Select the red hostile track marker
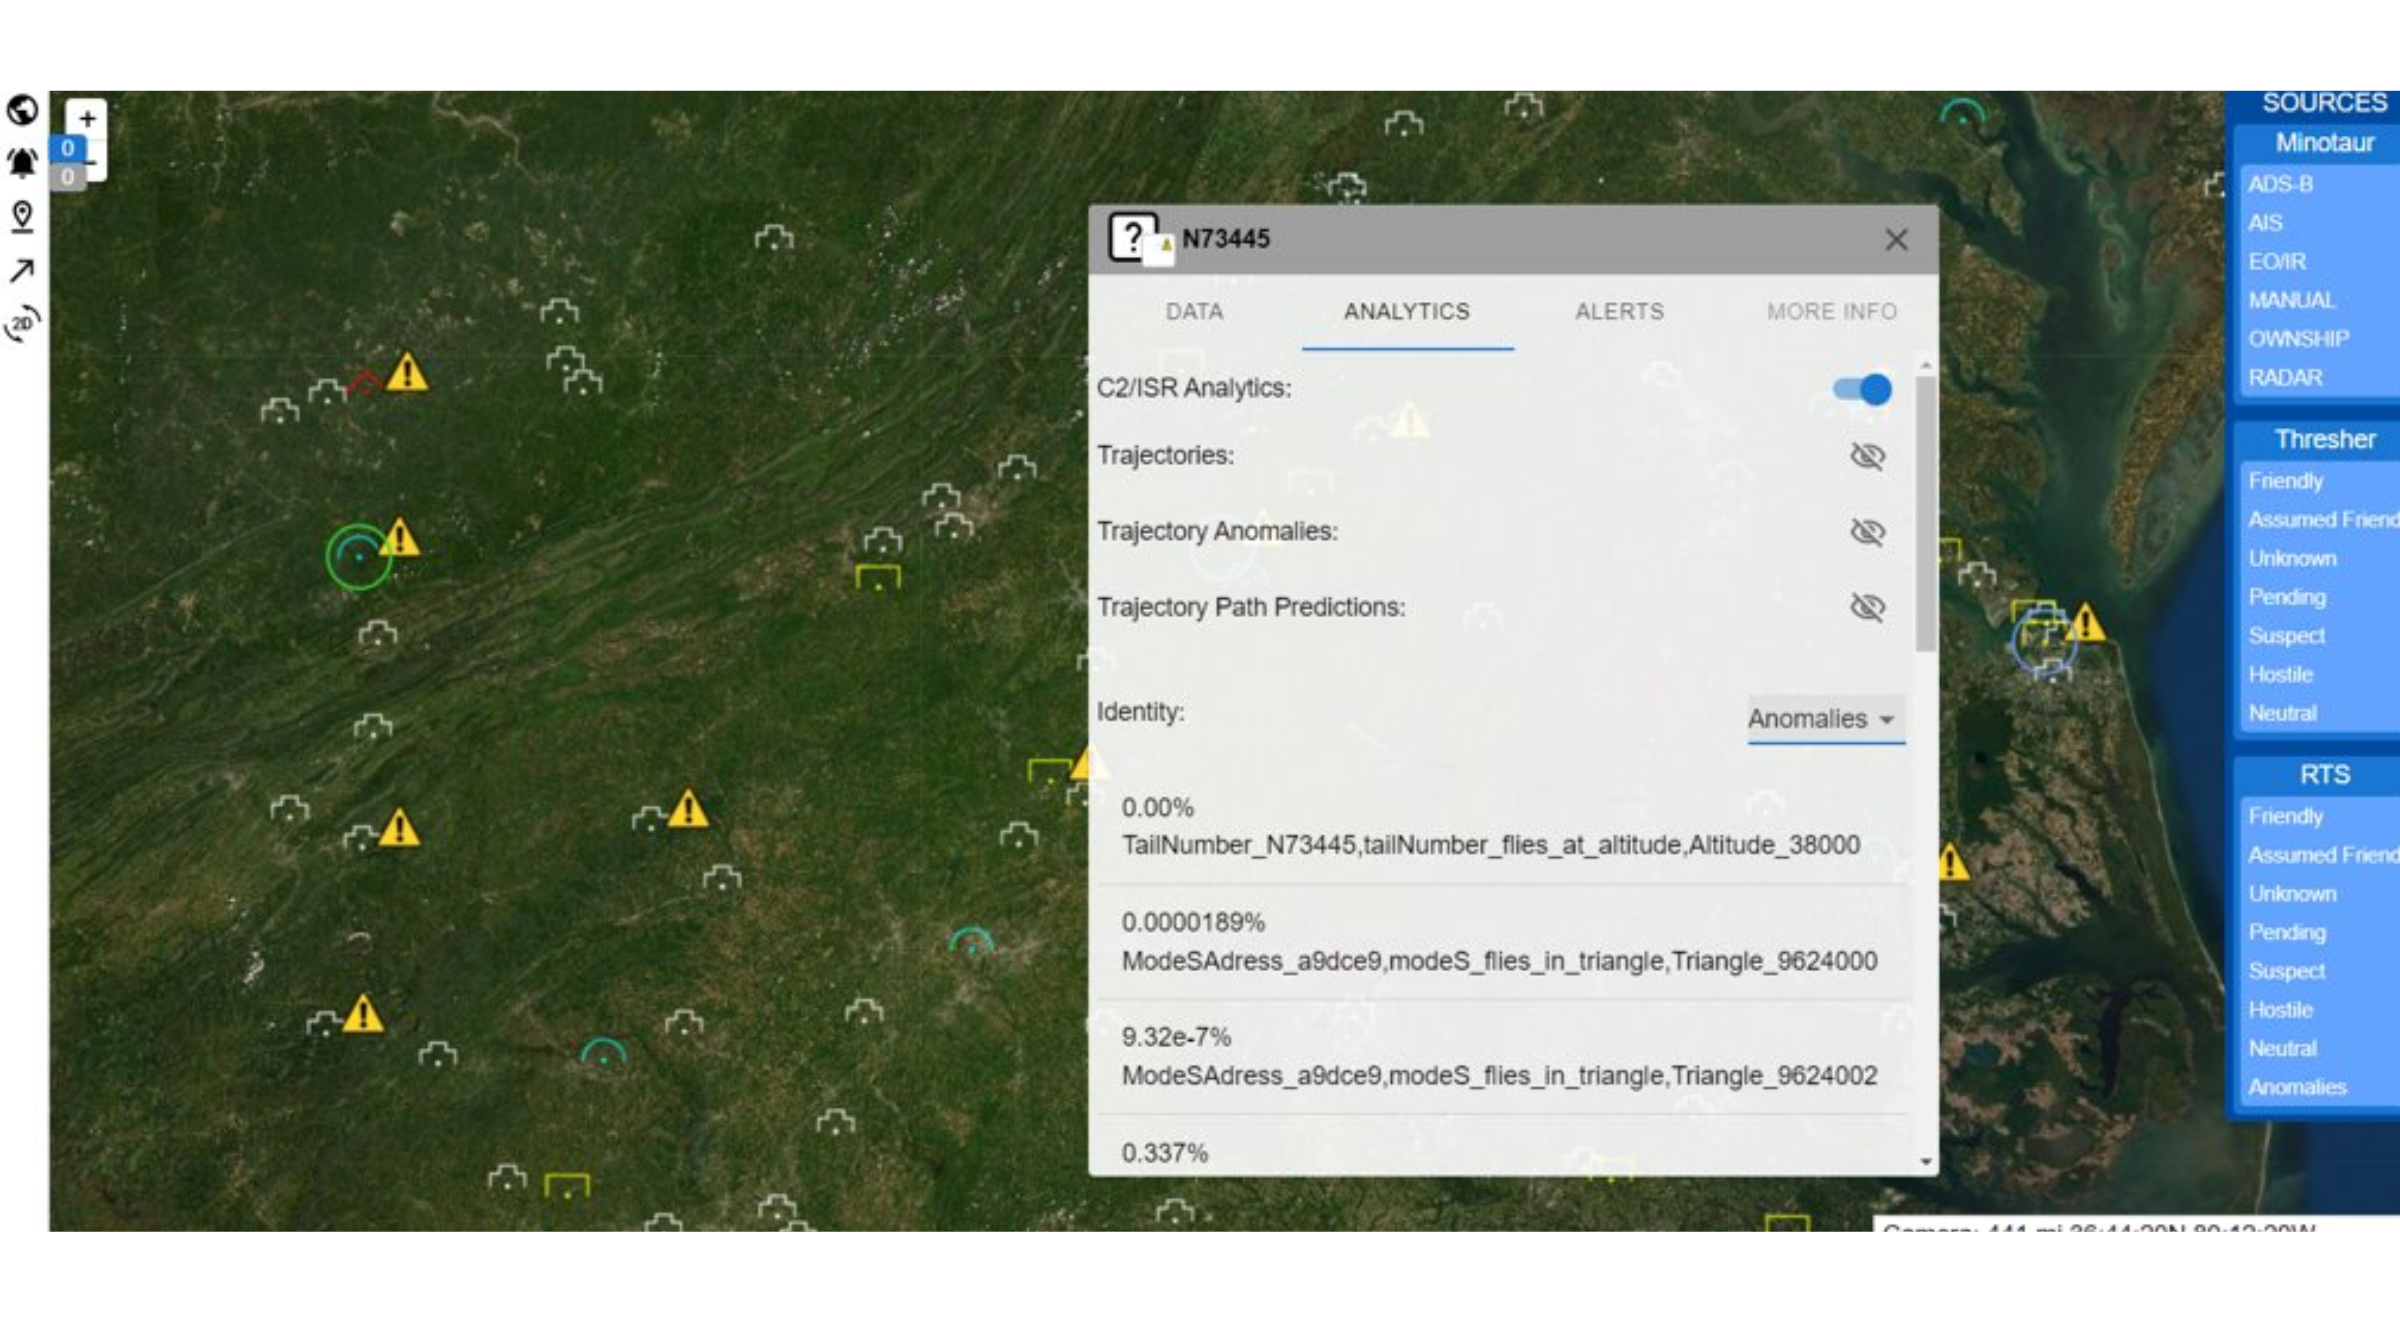This screenshot has width=2400, height=1323. point(365,382)
